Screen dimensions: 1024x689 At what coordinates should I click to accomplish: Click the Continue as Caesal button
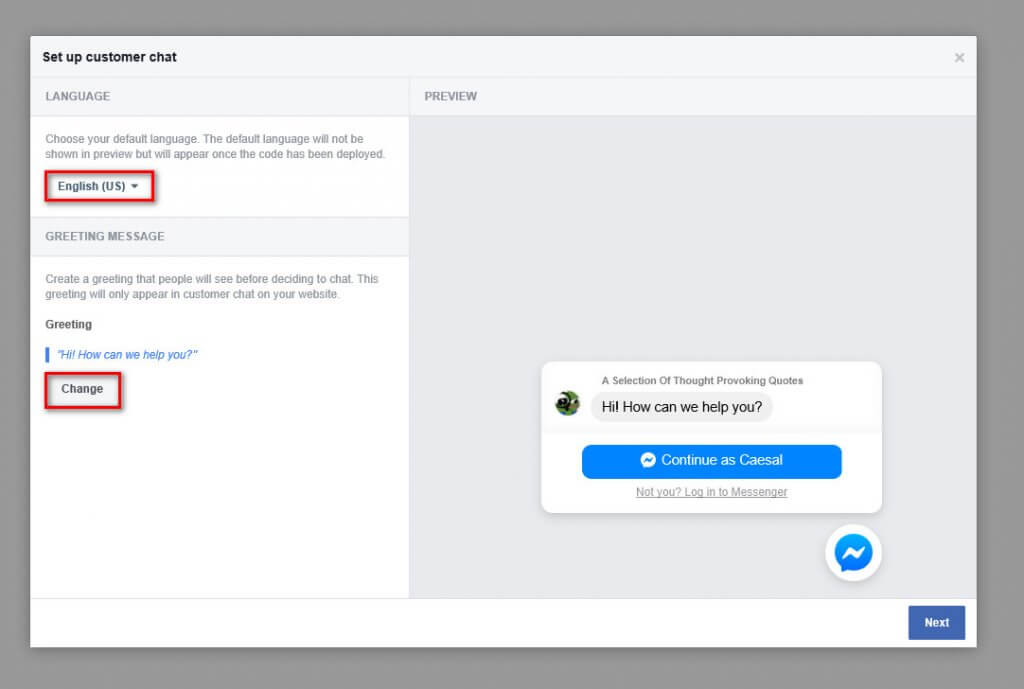tap(711, 461)
